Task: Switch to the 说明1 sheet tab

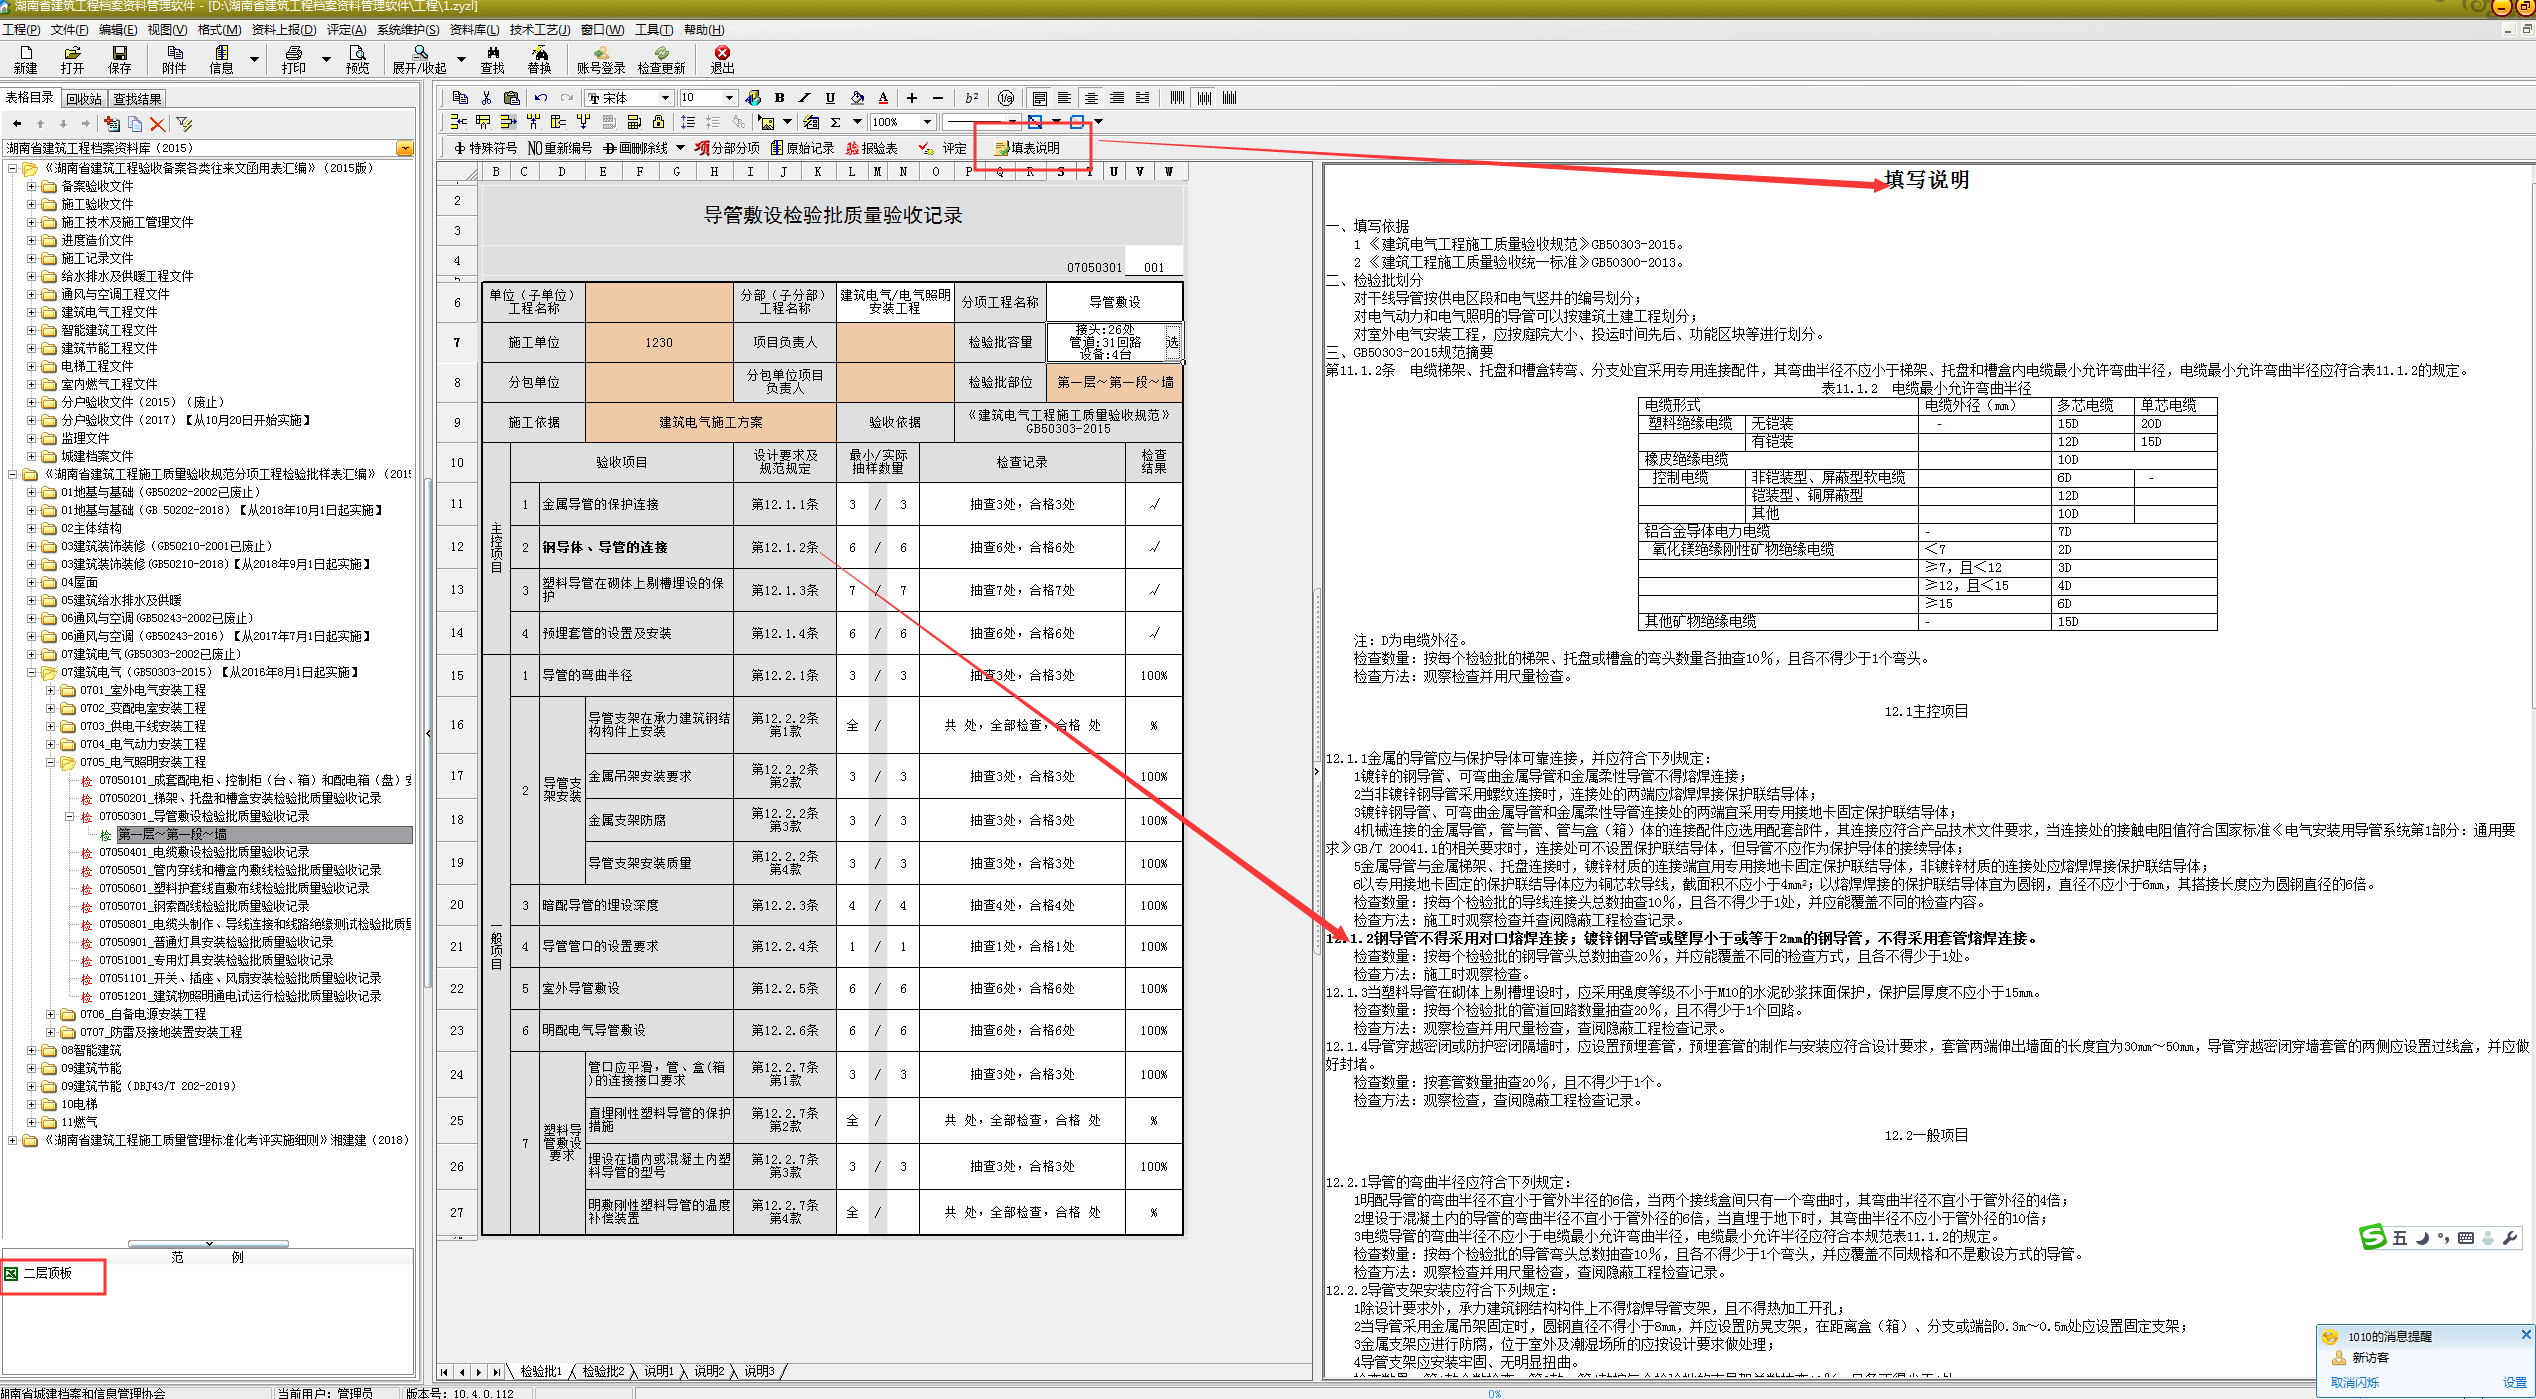Action: [x=658, y=1371]
